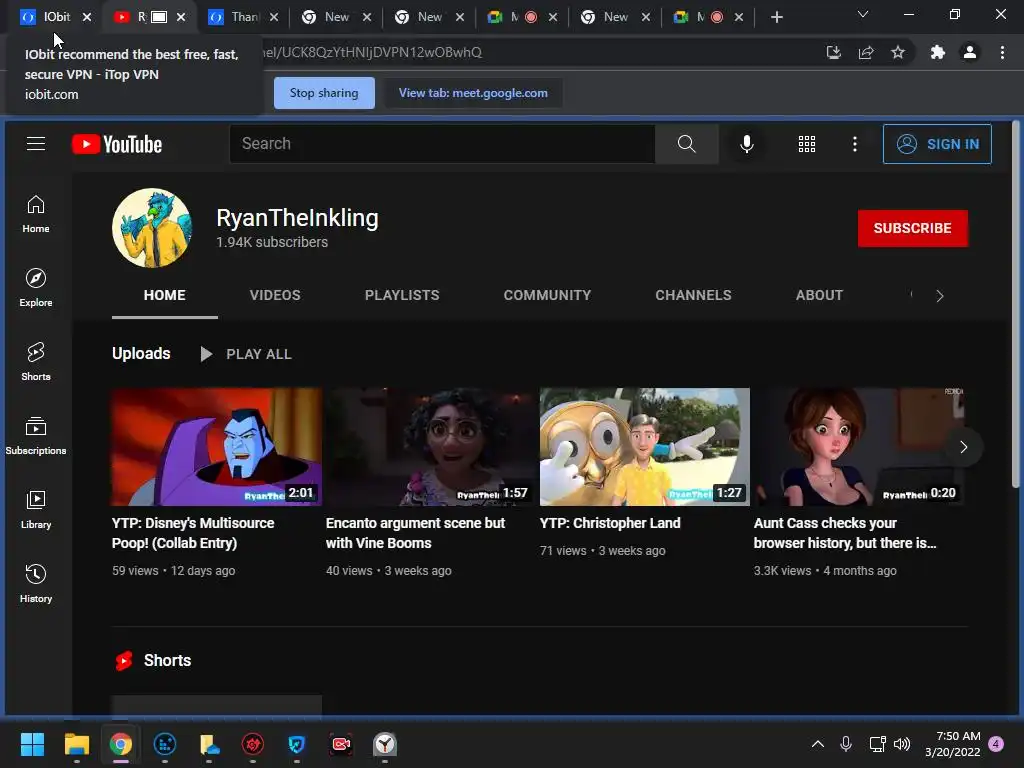Go to Home in the sidebar
This screenshot has width=1024, height=768.
36,214
